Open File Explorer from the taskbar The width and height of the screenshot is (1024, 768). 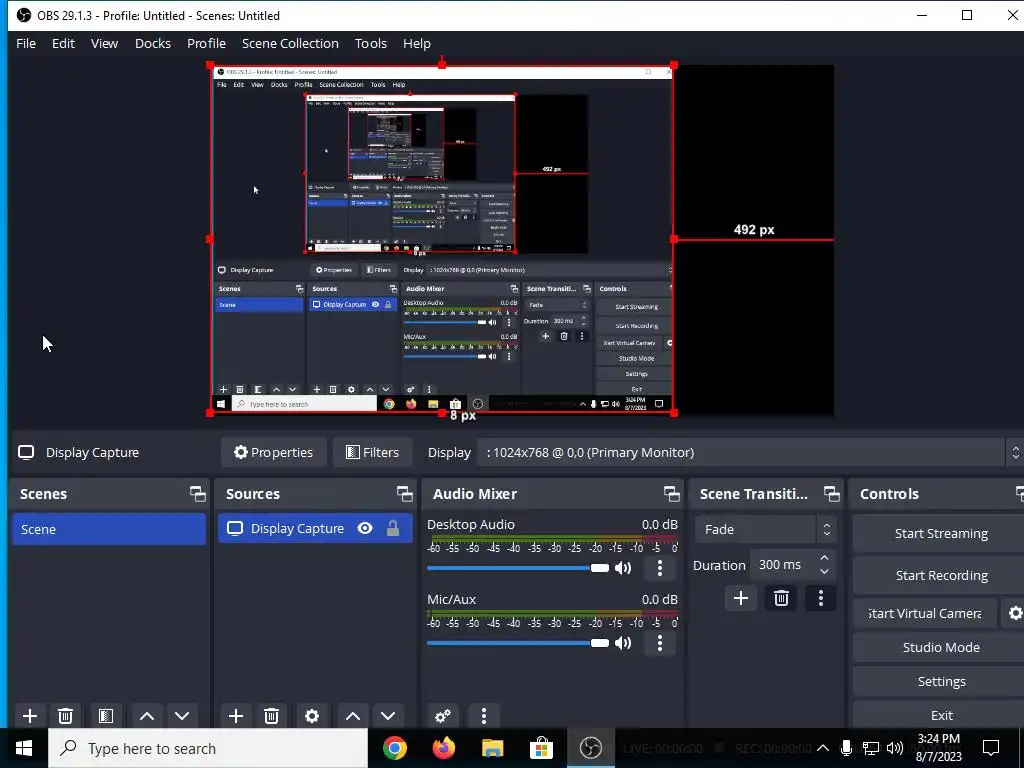[492, 748]
